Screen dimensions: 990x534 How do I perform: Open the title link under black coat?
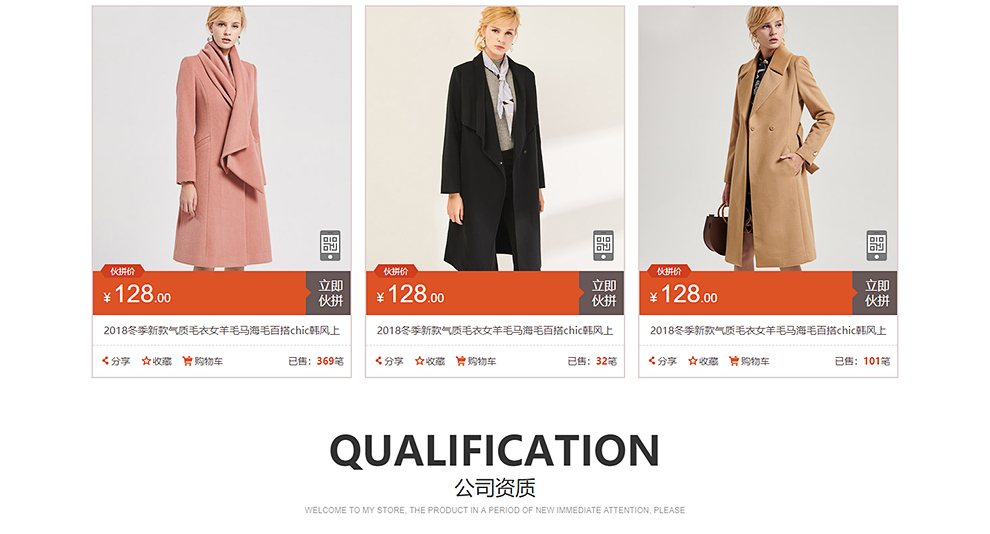tap(495, 330)
